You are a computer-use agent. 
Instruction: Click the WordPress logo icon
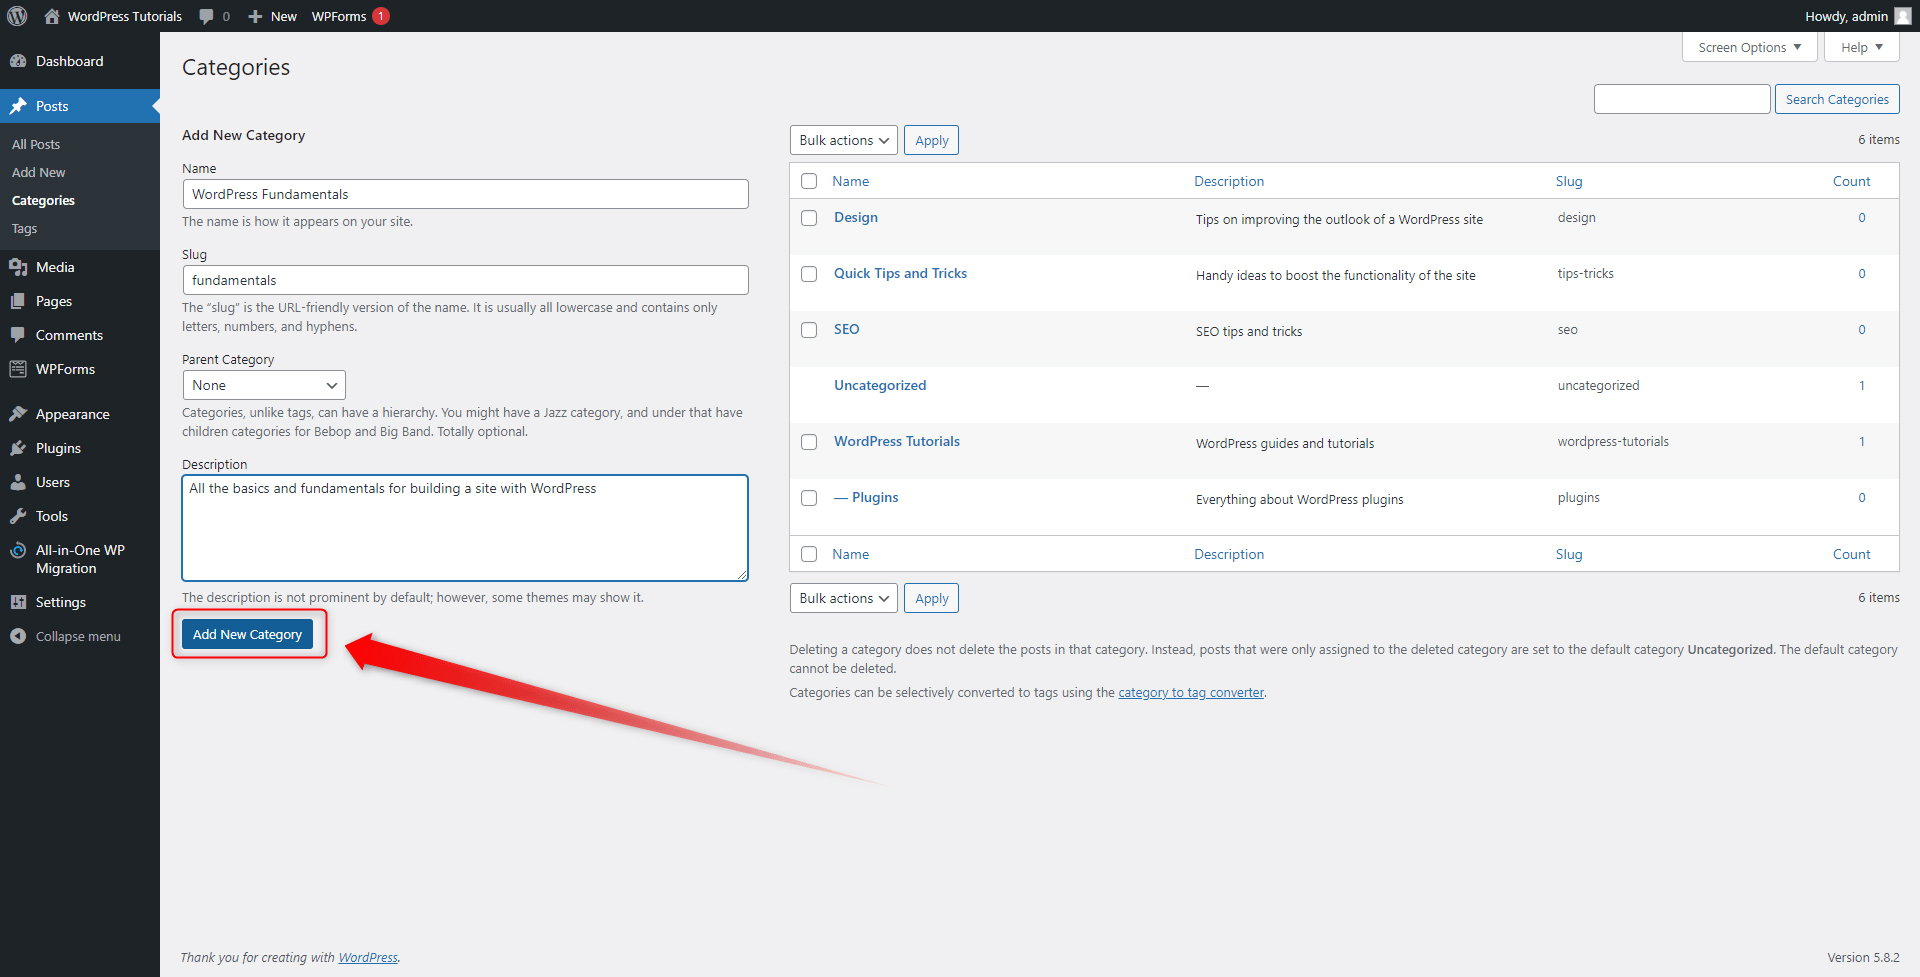[17, 16]
